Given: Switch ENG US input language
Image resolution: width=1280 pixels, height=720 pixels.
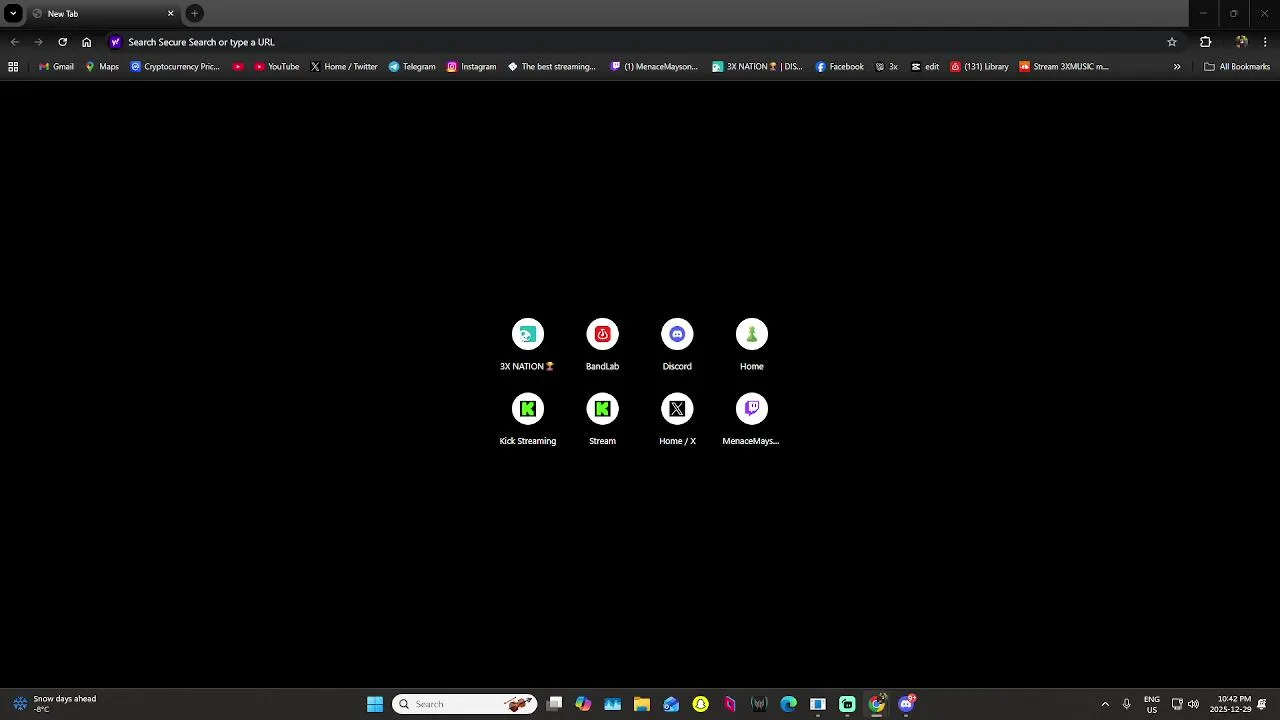Looking at the screenshot, I should [1152, 704].
